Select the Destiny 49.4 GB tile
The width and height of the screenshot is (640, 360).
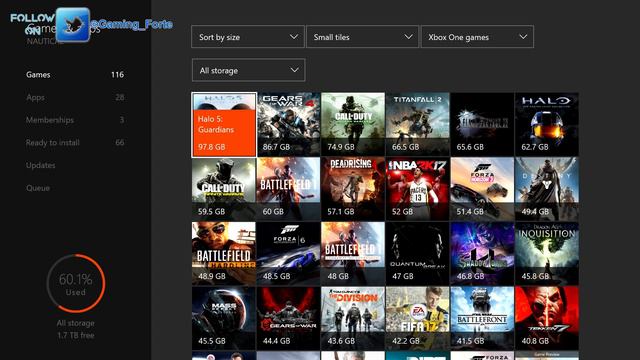click(x=547, y=189)
